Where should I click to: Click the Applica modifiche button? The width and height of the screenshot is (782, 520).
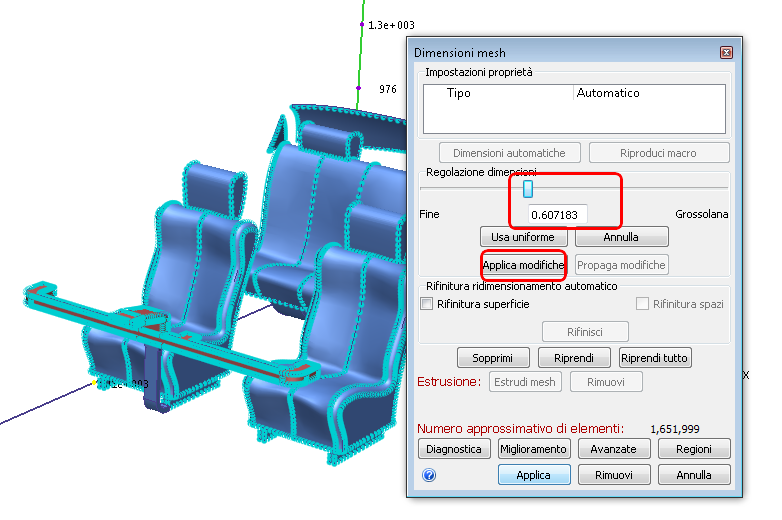coord(524,265)
